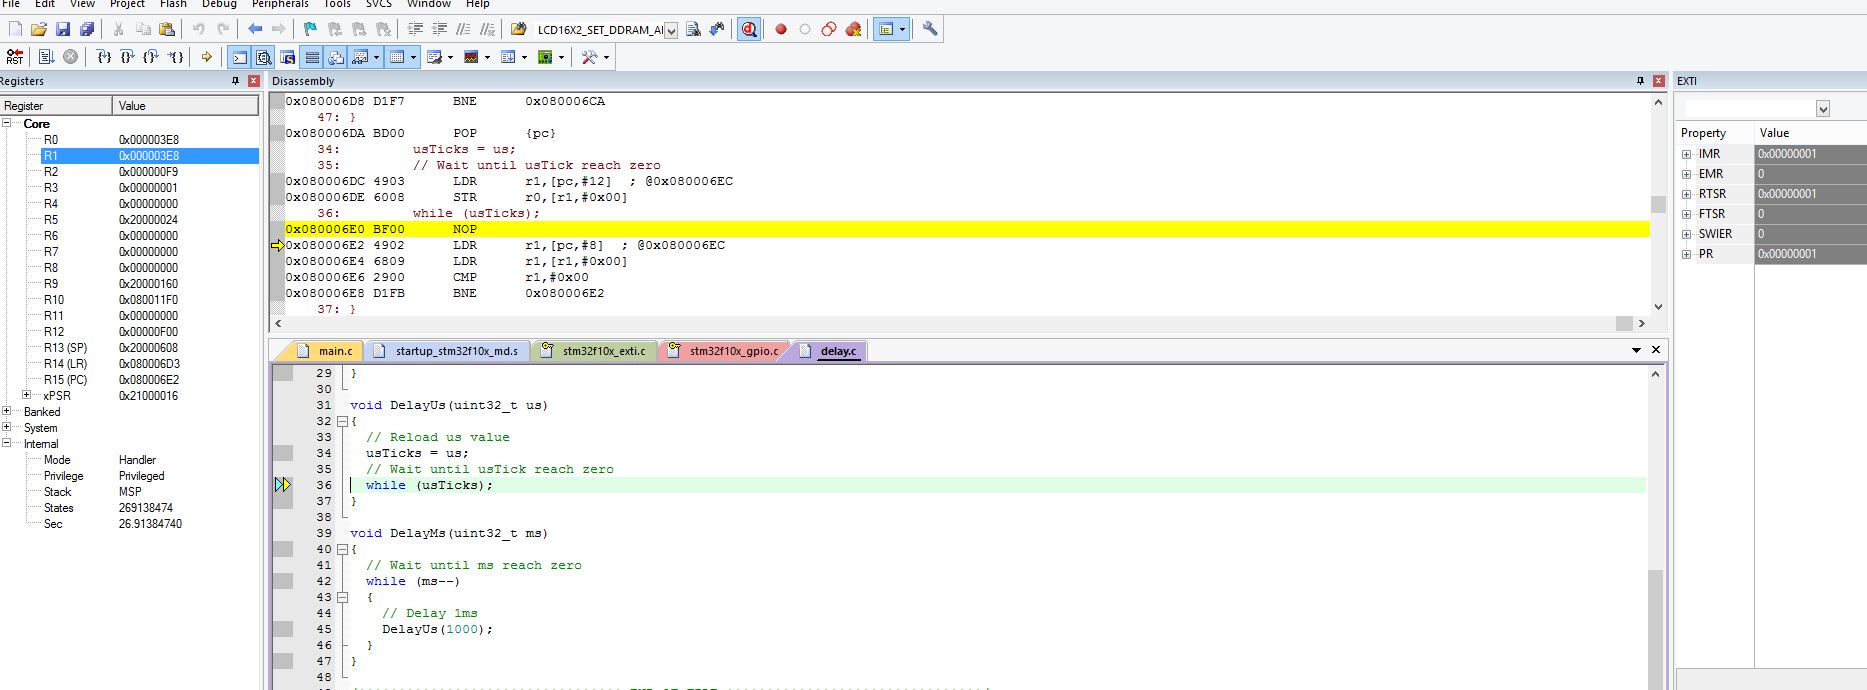
Task: Open the editor tab list arrow
Action: [1636, 350]
